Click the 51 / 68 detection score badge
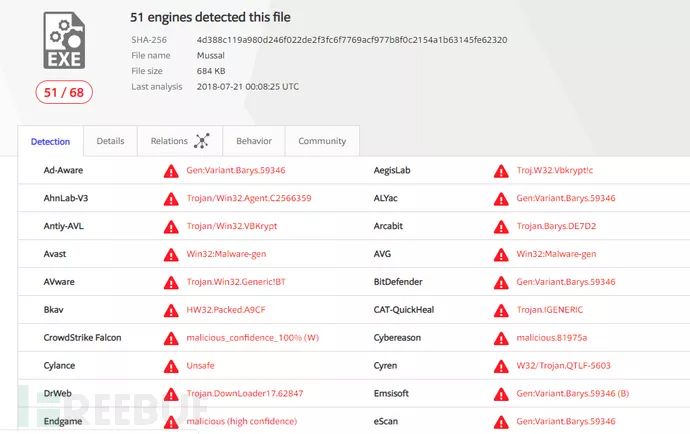690x434 pixels. tap(64, 93)
